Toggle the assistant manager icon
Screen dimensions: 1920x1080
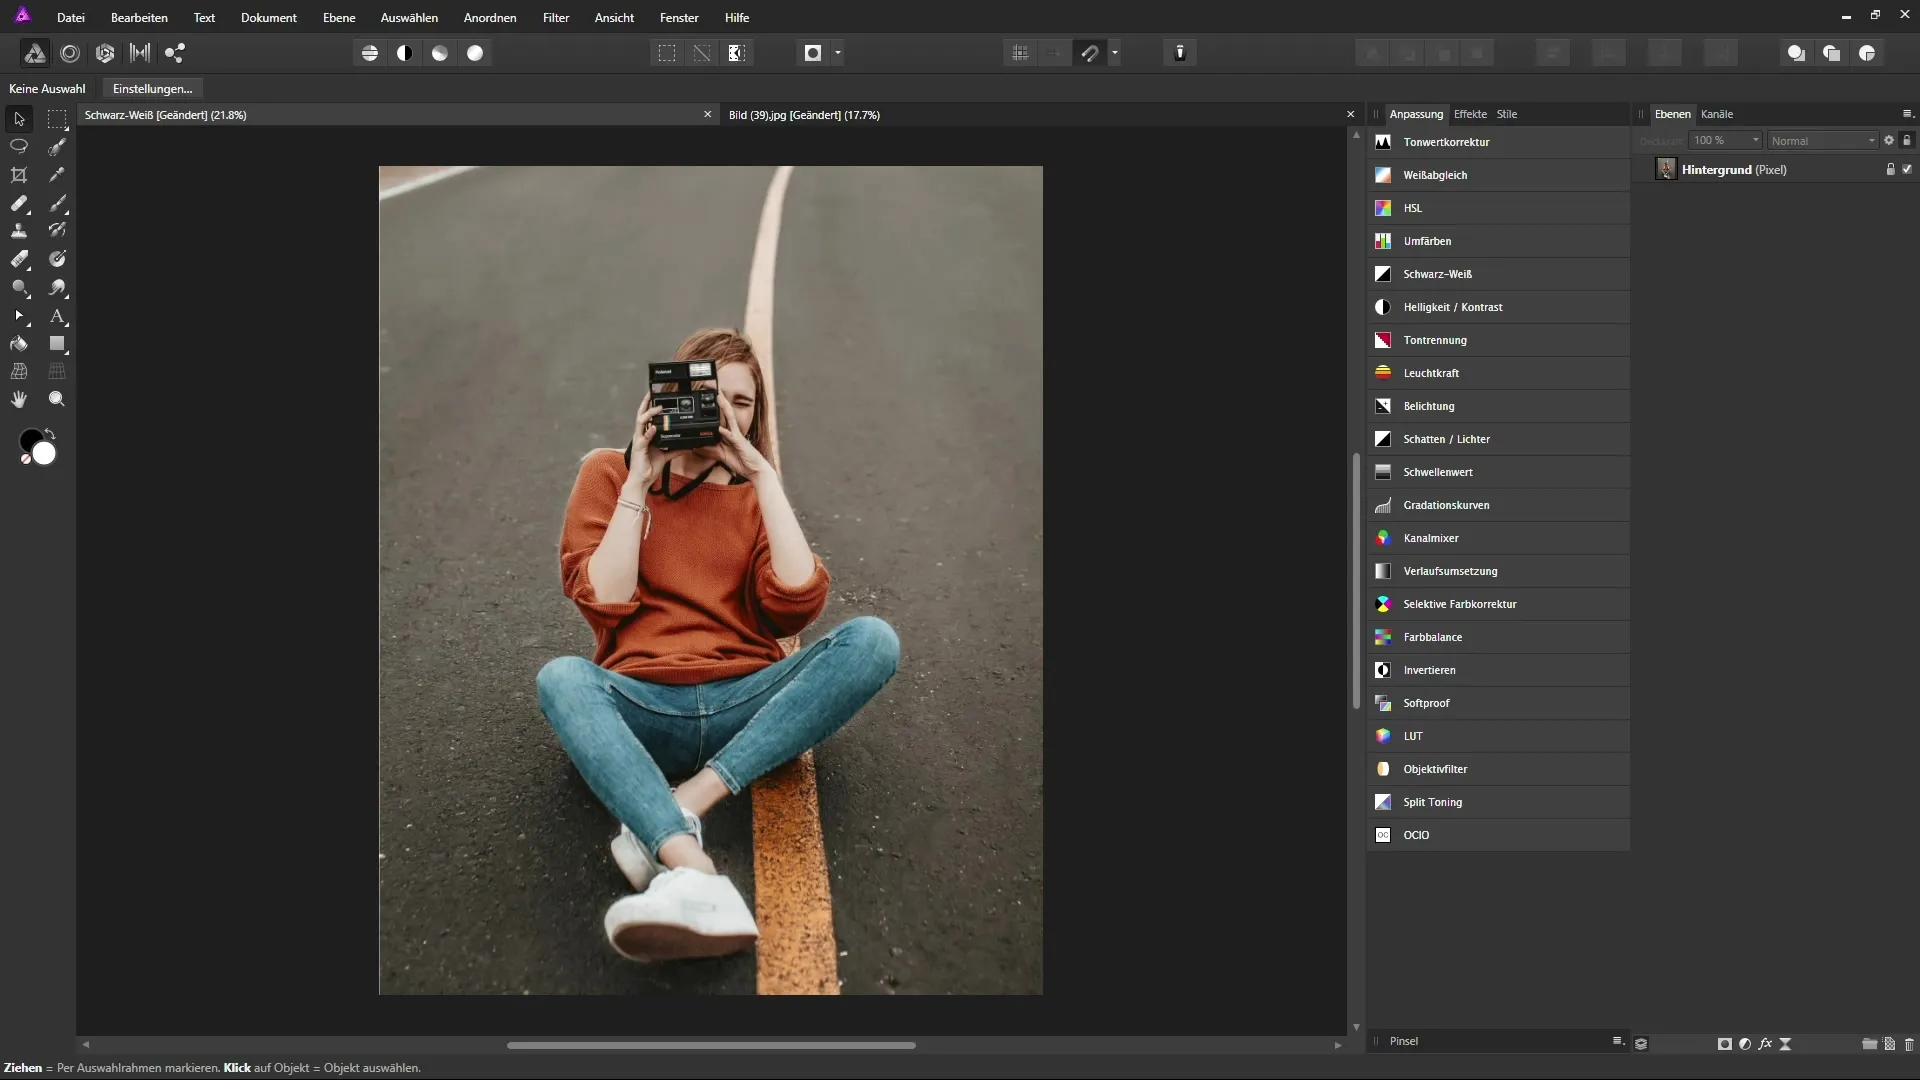click(1180, 53)
